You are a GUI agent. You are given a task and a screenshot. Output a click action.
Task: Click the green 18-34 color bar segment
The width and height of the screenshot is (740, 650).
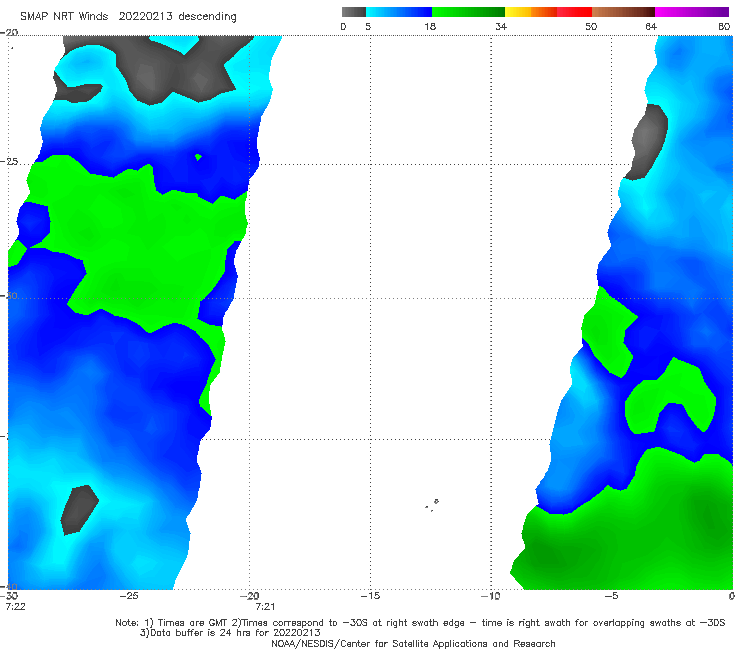[x=468, y=12]
